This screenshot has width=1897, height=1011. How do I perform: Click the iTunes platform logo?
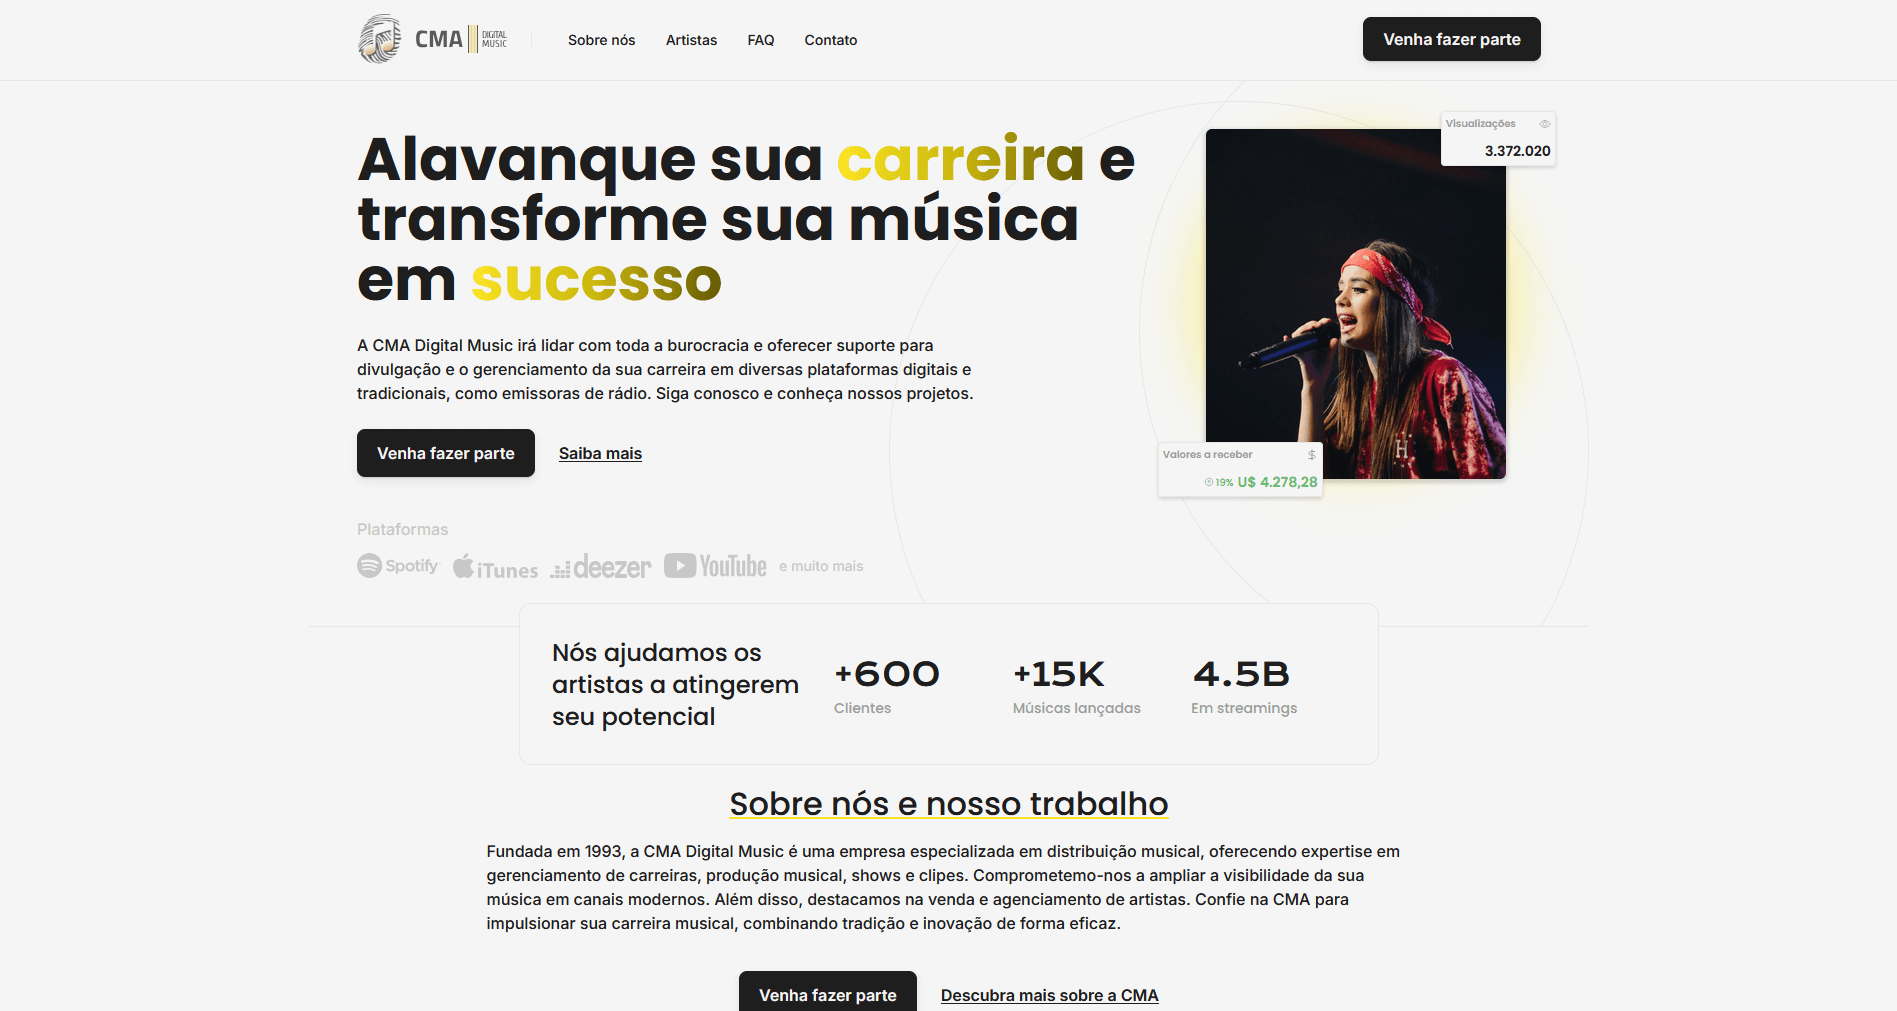(x=495, y=567)
